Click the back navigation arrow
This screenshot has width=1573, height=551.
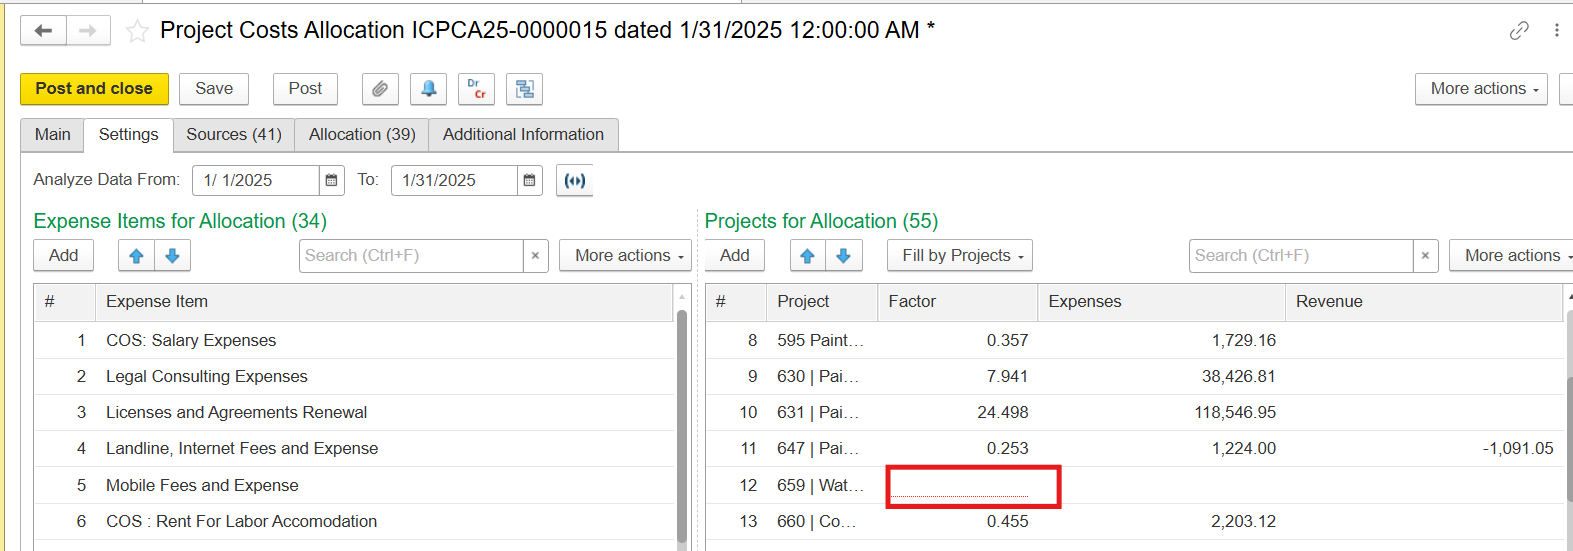43,31
